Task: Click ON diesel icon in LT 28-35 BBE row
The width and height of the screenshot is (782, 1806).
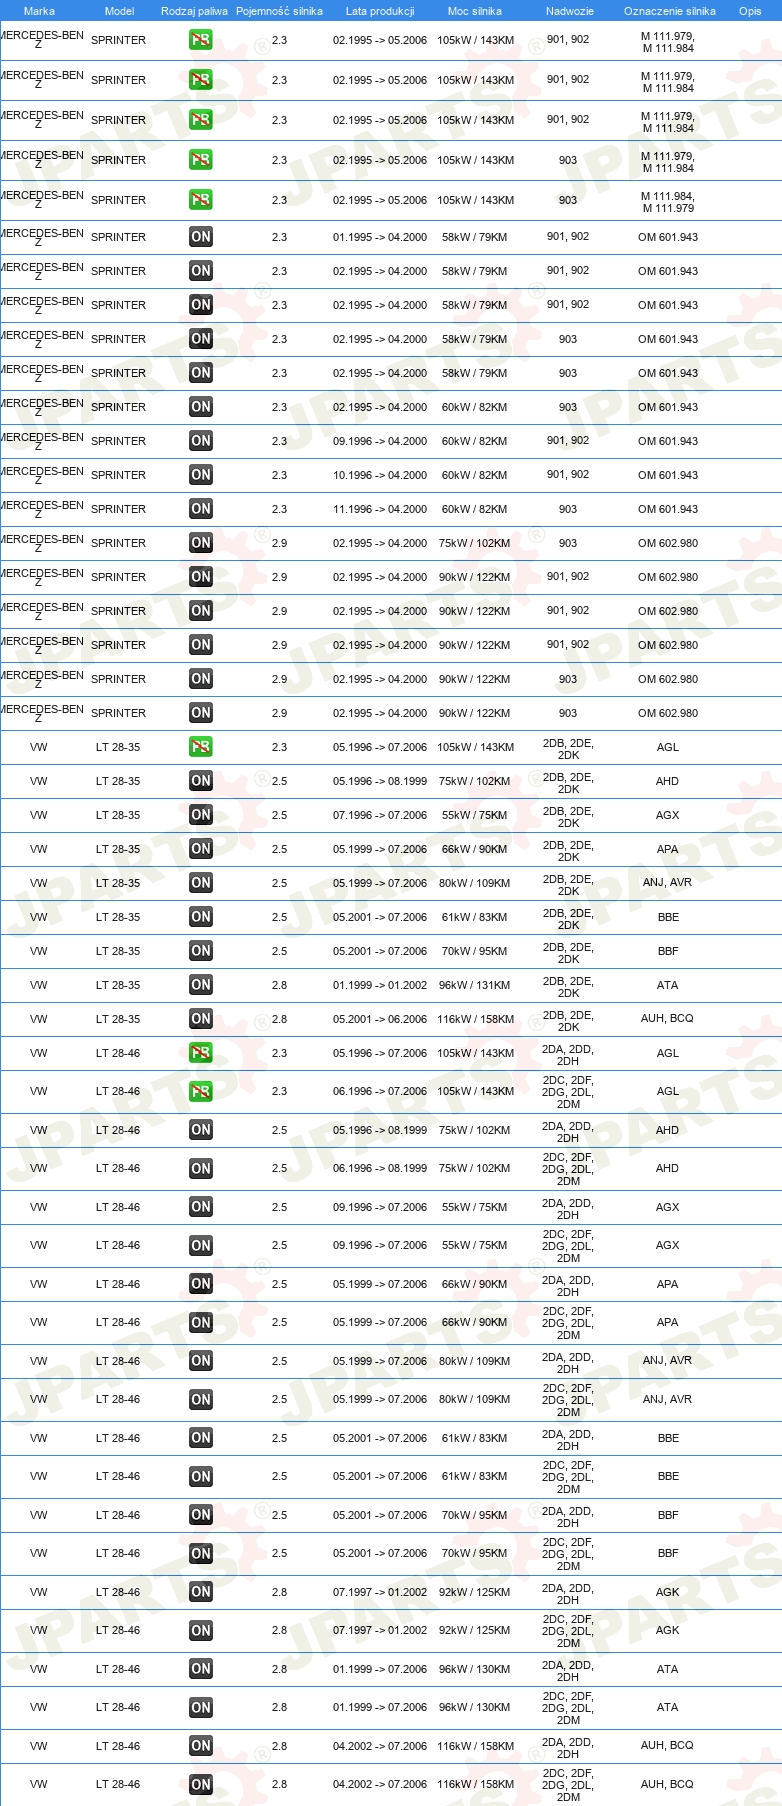Action: pyautogui.click(x=201, y=917)
